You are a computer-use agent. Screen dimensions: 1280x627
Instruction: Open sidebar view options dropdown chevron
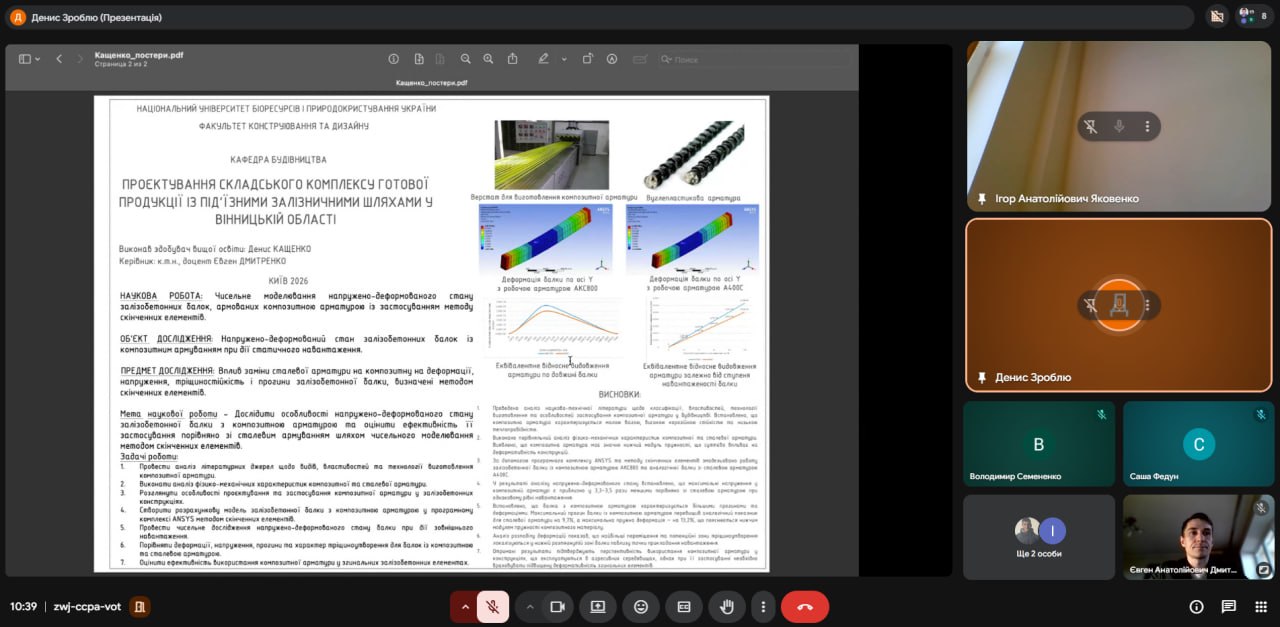tap(38, 59)
